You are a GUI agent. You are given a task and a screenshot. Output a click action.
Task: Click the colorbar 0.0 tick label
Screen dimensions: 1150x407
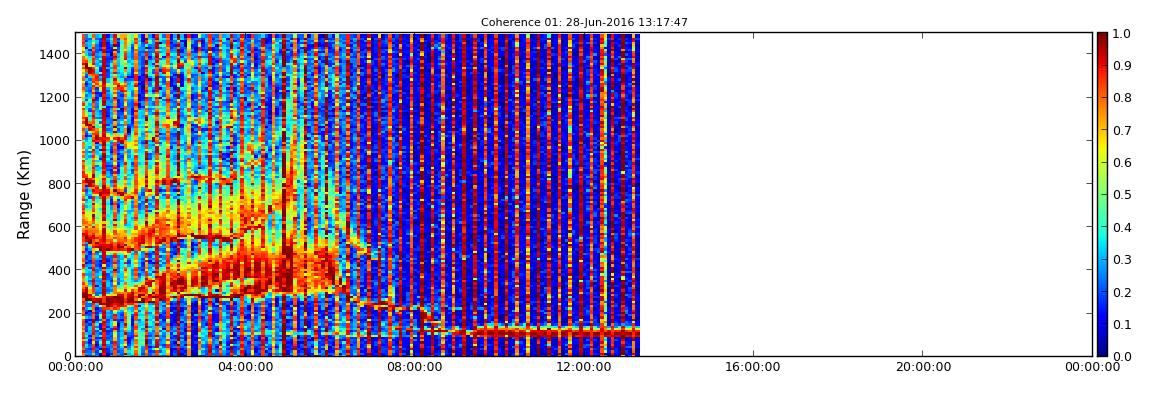point(1122,356)
